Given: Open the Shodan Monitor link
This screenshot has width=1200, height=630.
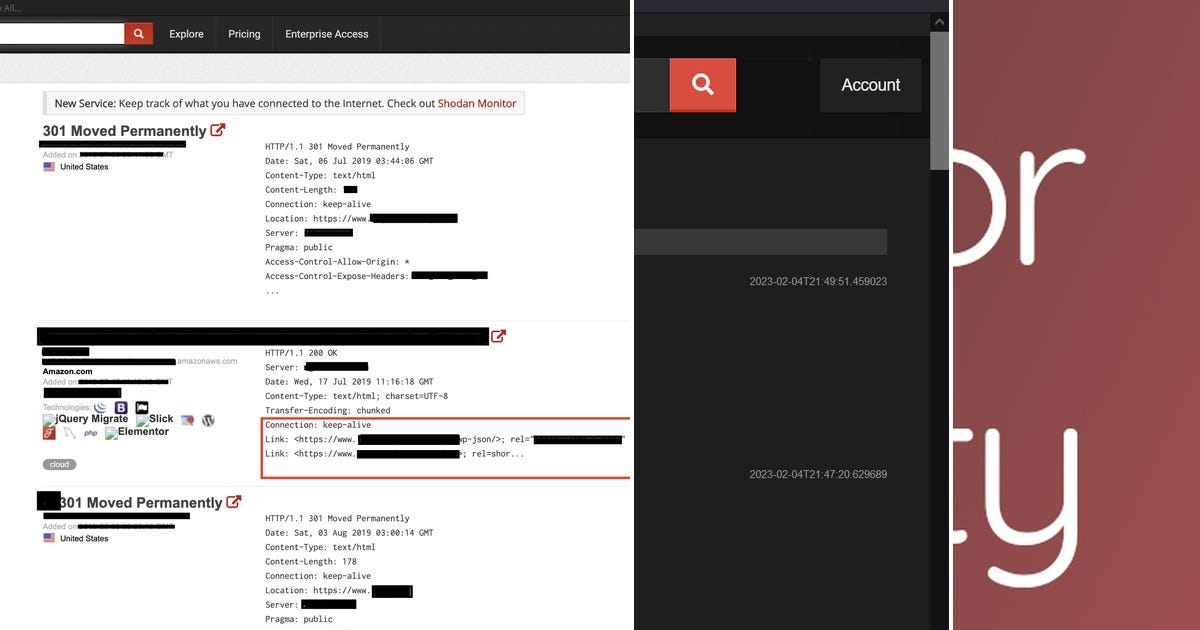Looking at the screenshot, I should tap(477, 103).
